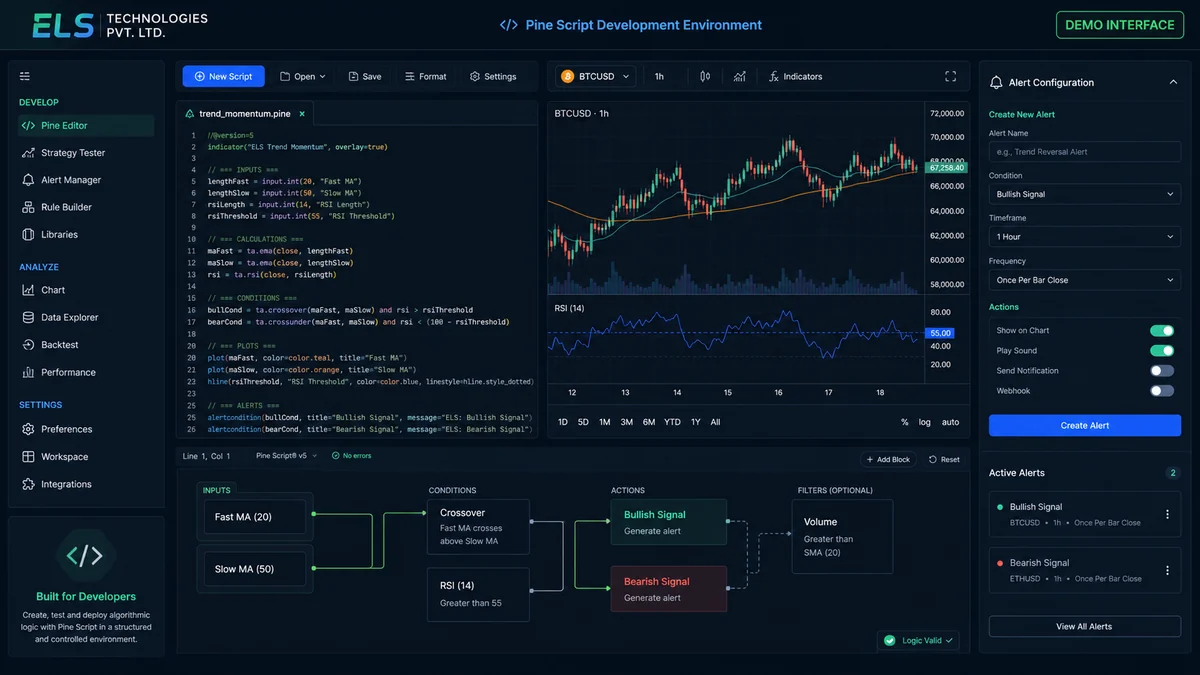Select the 6M chart range

[x=649, y=422]
